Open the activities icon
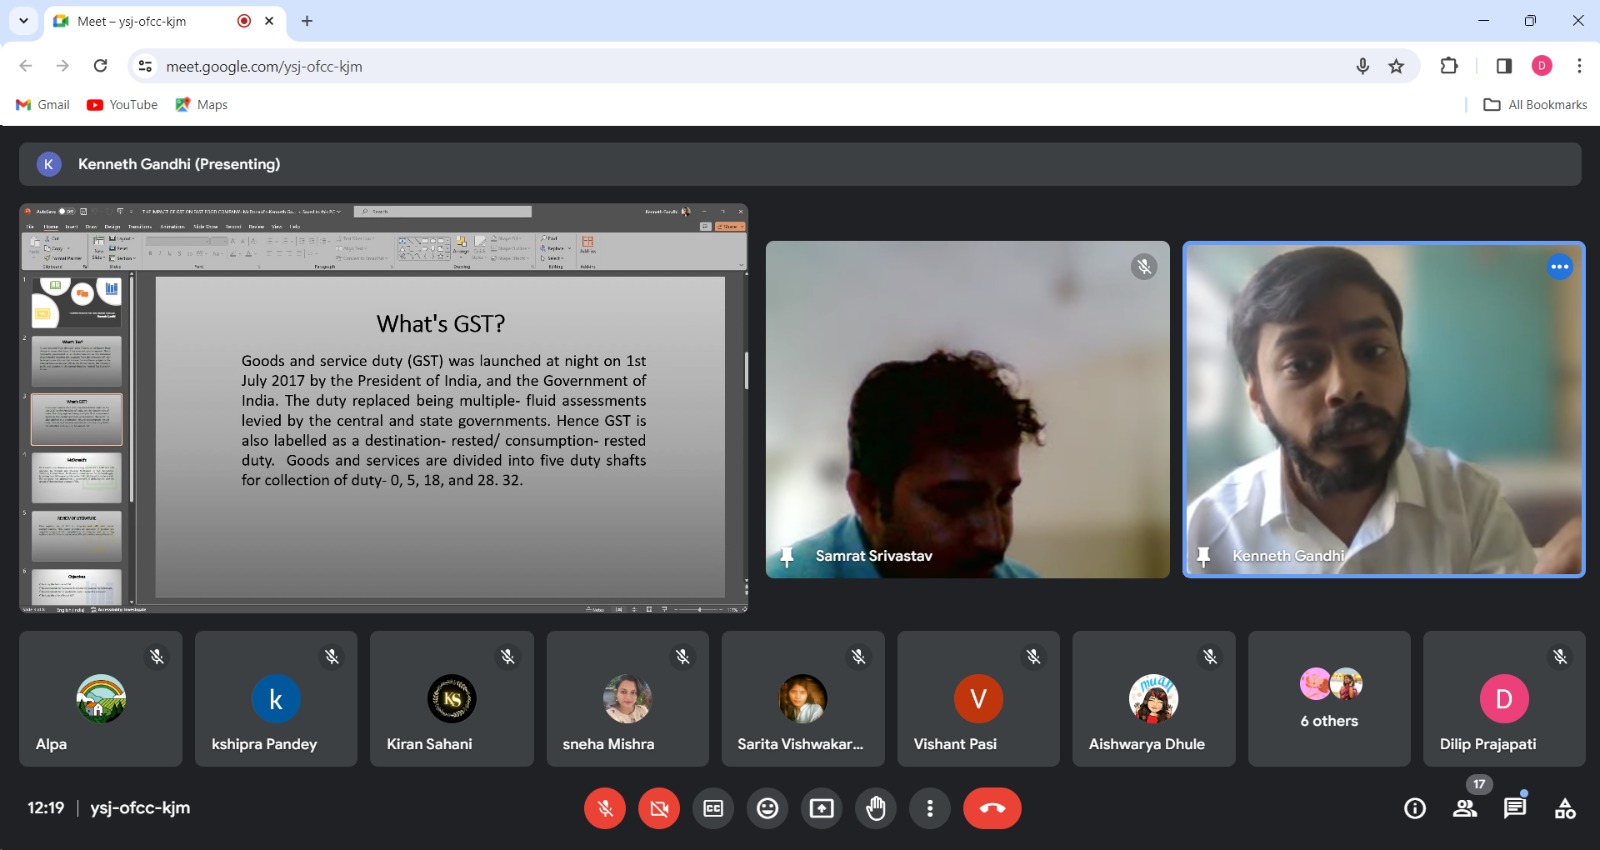This screenshot has height=850, width=1600. [1564, 808]
